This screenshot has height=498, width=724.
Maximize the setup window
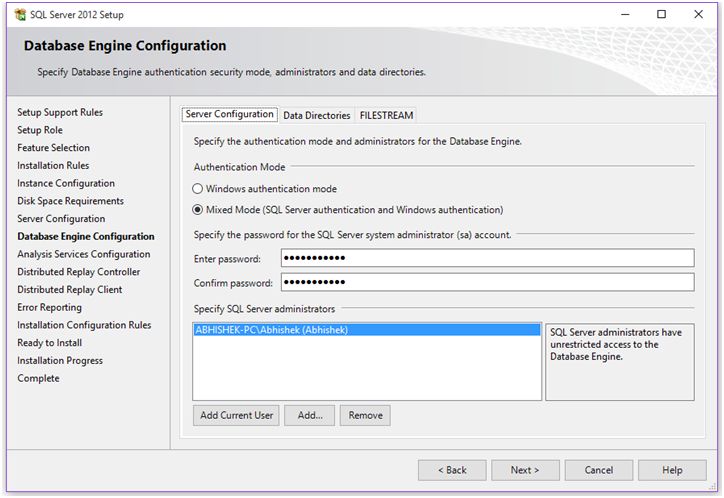661,15
